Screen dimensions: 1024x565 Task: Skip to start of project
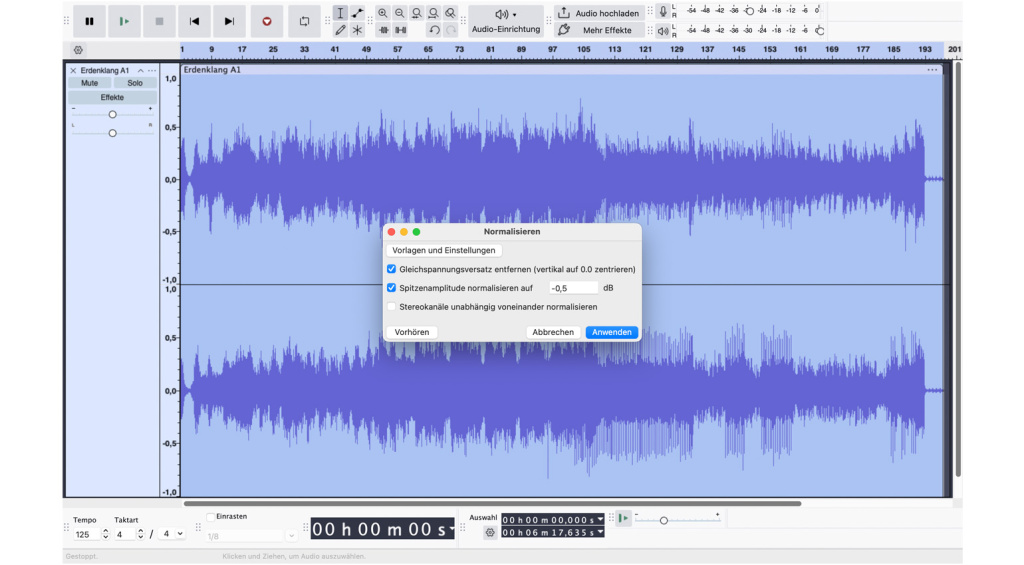pos(194,22)
